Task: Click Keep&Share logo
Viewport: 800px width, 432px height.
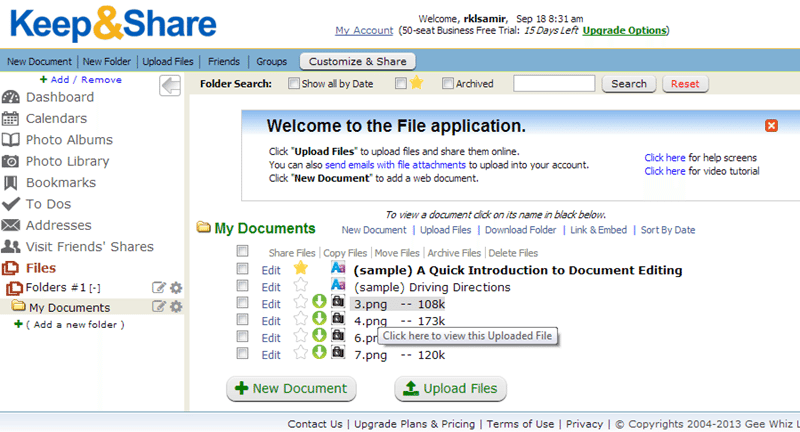Action: pyautogui.click(x=113, y=24)
